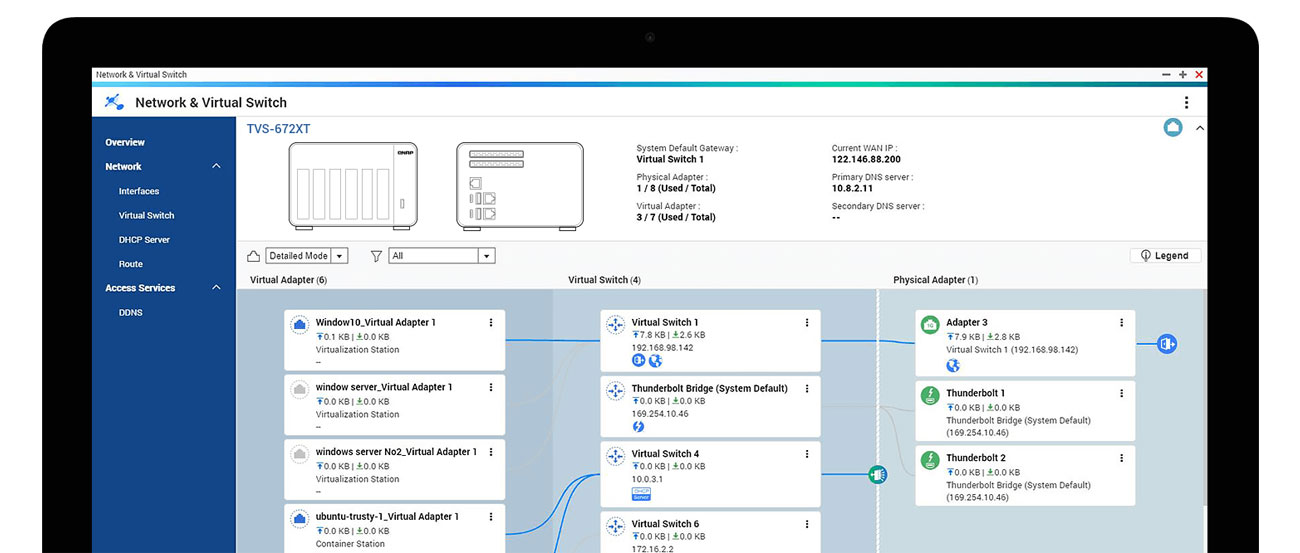Click Virtual Adapter (6) column header
Image resolution: width=1300 pixels, height=553 pixels.
click(288, 280)
